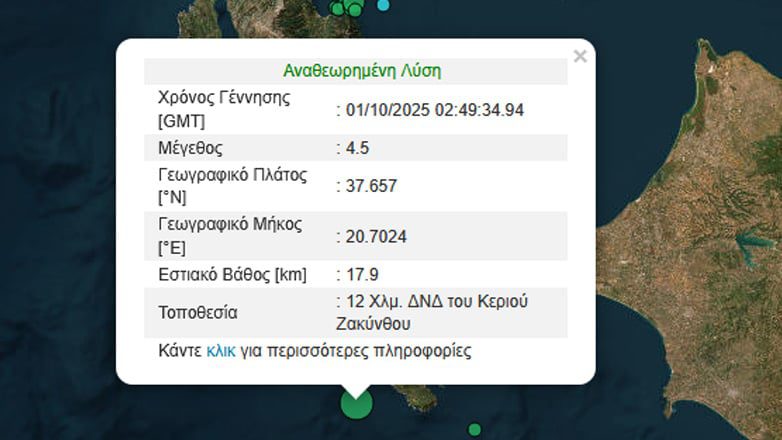Click the latitude value 37.657
The height and width of the screenshot is (440, 782).
(365, 186)
